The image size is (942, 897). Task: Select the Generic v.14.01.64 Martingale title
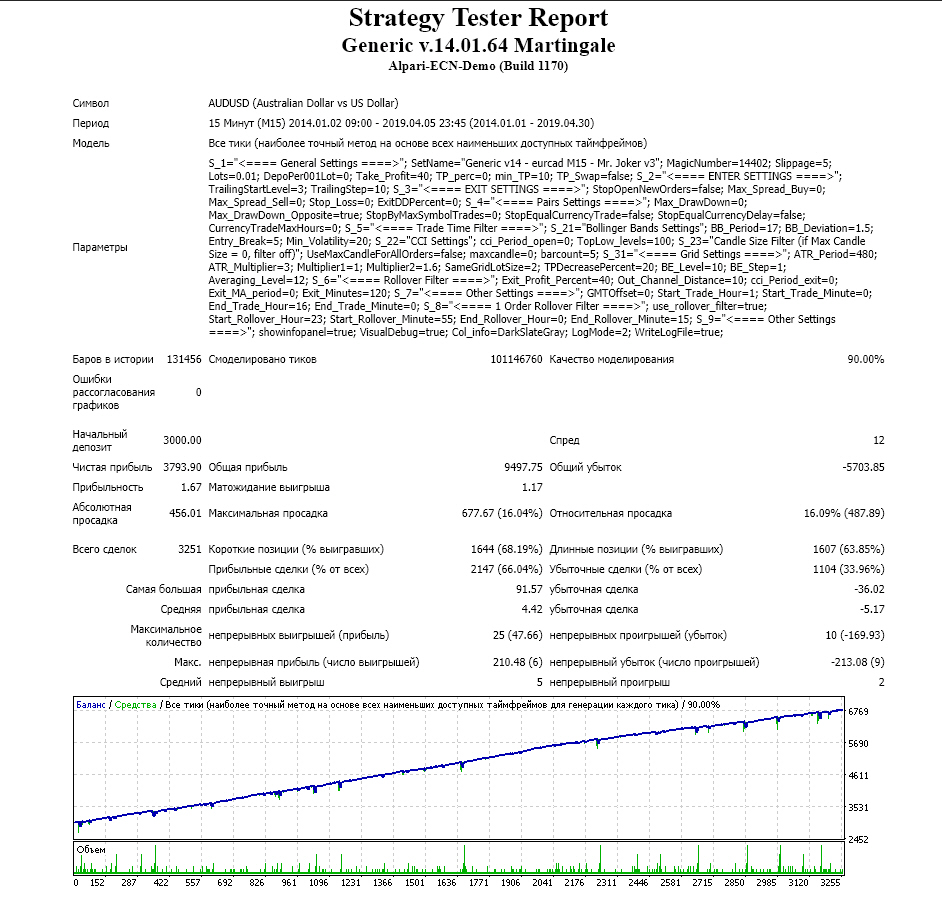478,46
